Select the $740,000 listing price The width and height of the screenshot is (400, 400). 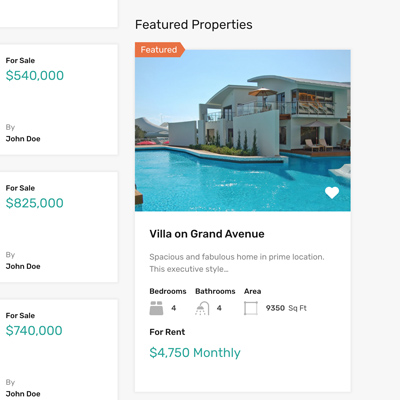34,331
